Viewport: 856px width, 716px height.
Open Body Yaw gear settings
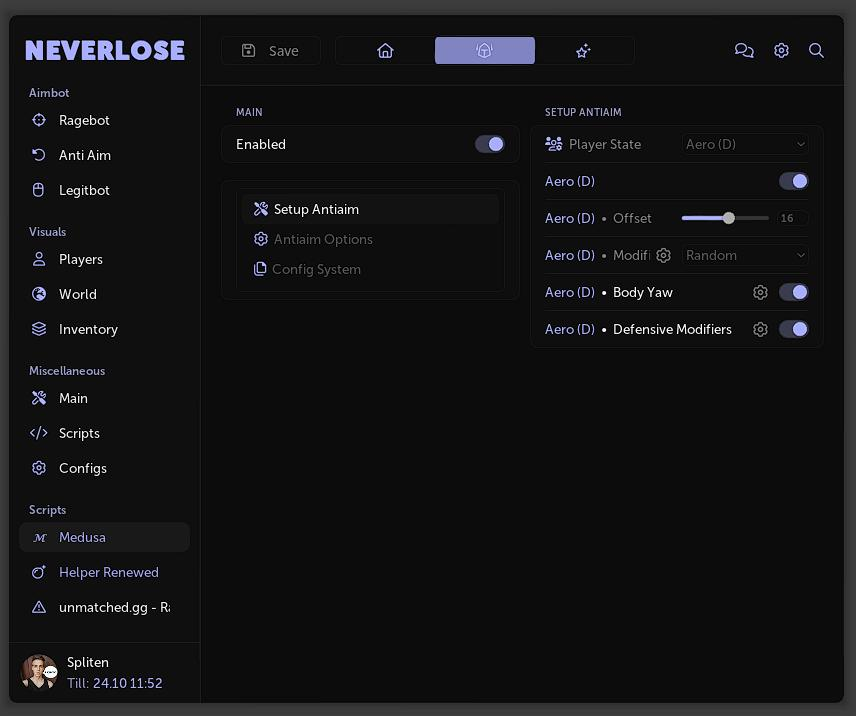tap(760, 292)
